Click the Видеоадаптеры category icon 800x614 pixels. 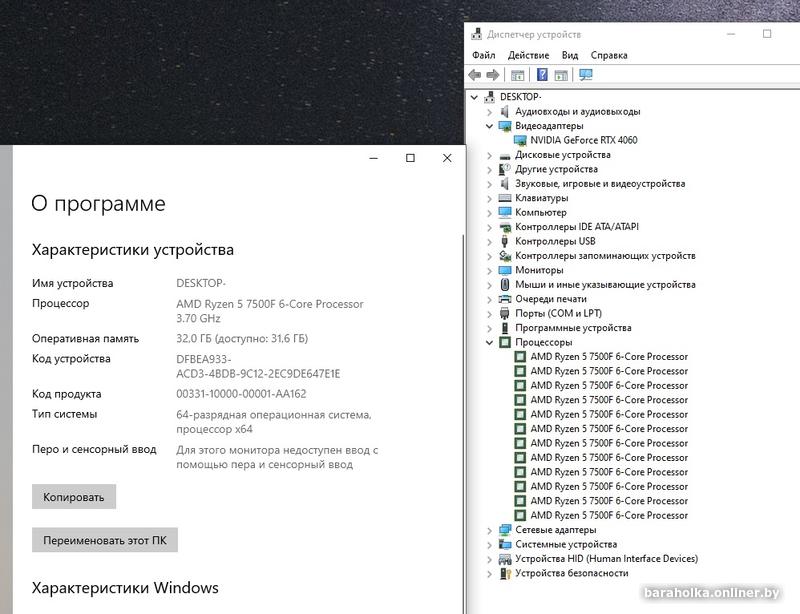tap(505, 126)
